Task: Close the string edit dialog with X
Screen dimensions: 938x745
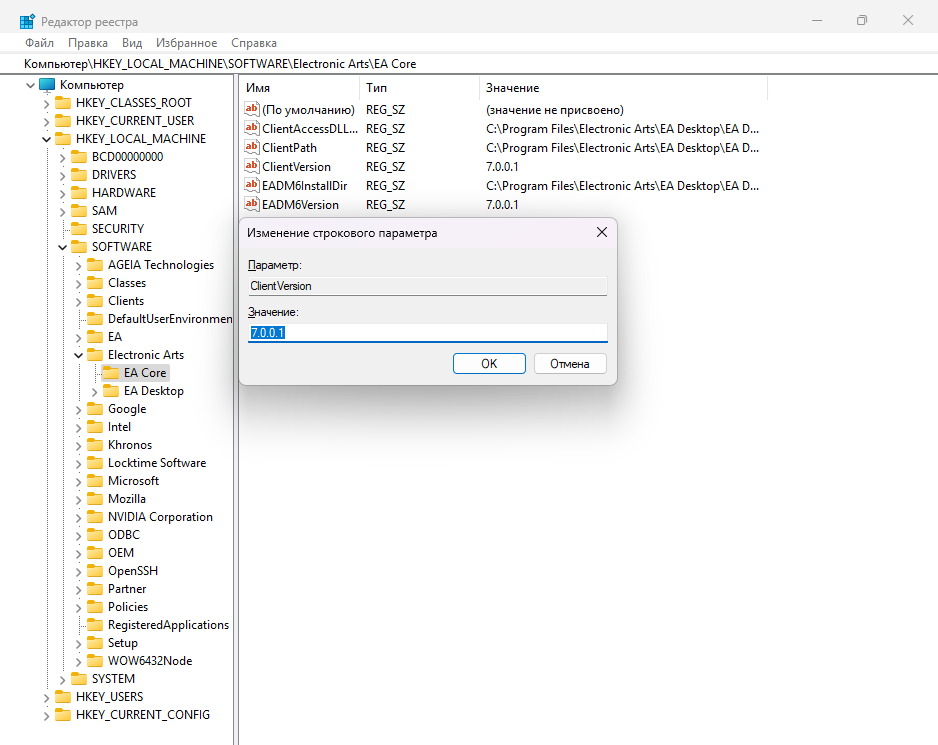Action: coord(602,232)
